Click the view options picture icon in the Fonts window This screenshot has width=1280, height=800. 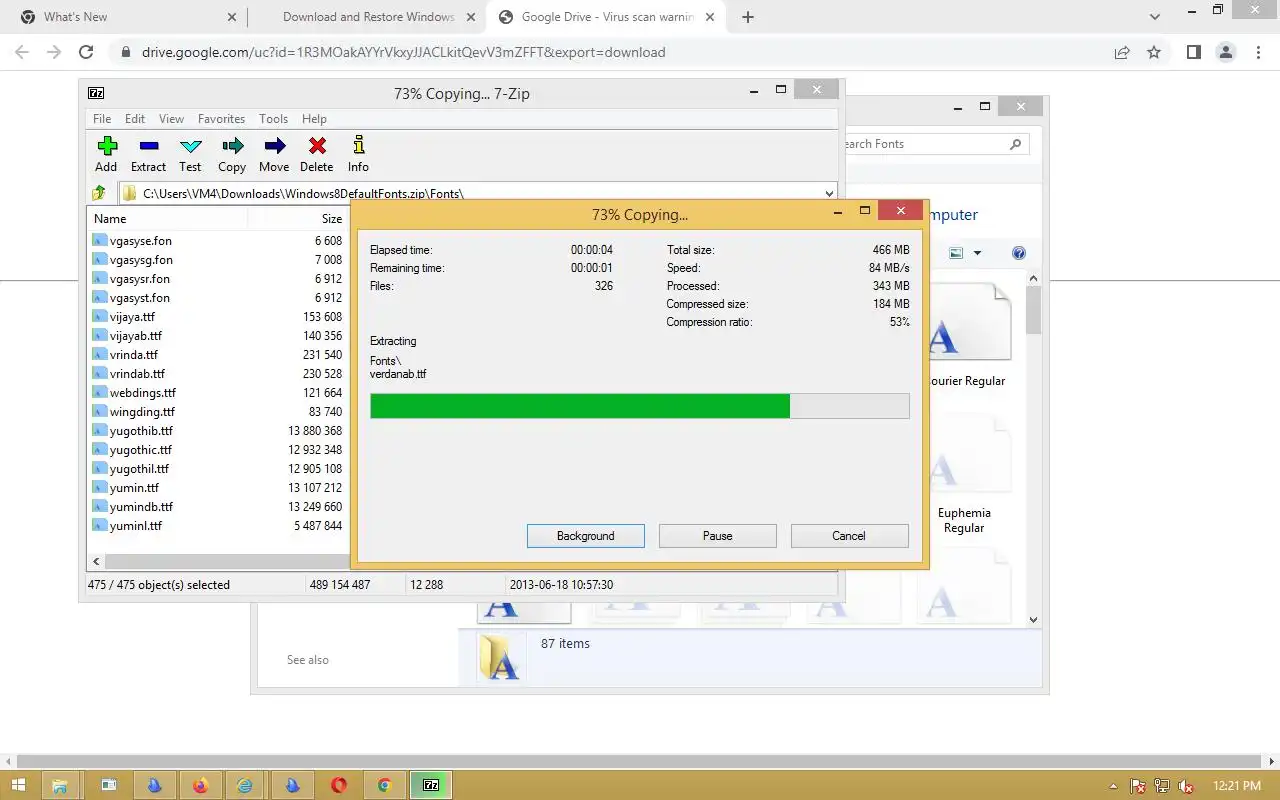[956, 253]
